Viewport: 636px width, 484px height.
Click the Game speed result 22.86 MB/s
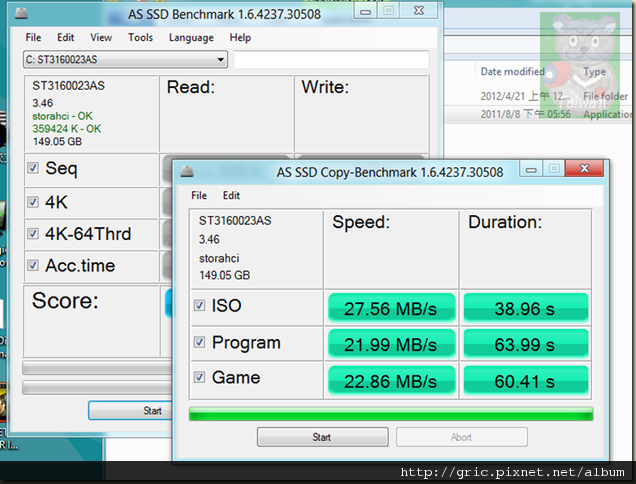(391, 381)
